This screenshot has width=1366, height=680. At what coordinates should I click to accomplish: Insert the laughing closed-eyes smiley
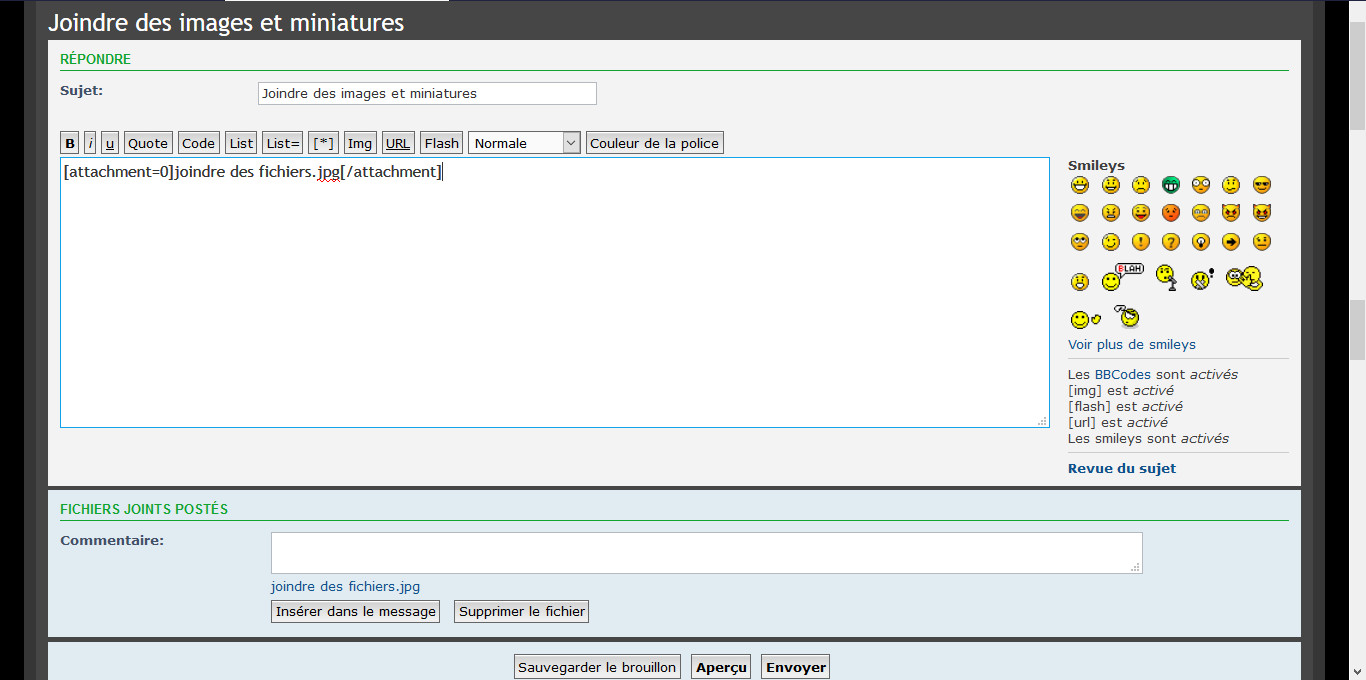pos(1080,213)
